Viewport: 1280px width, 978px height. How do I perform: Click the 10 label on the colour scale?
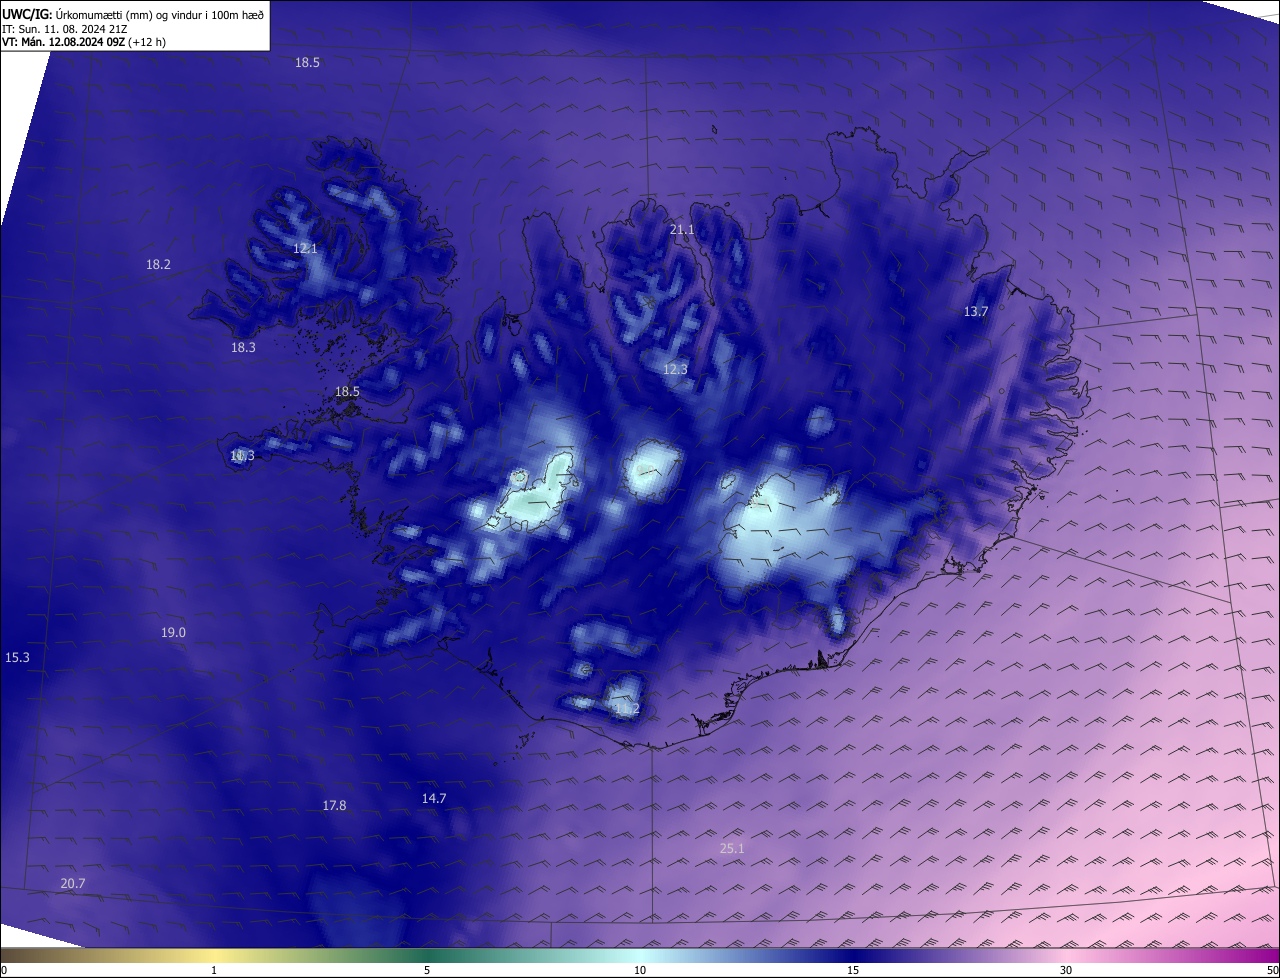640,971
